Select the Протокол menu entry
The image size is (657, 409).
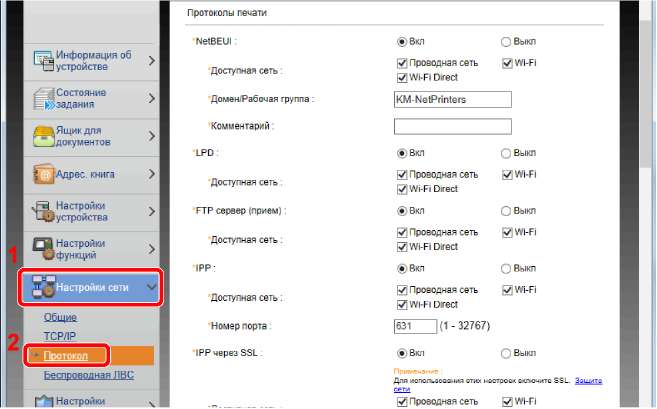(67, 356)
